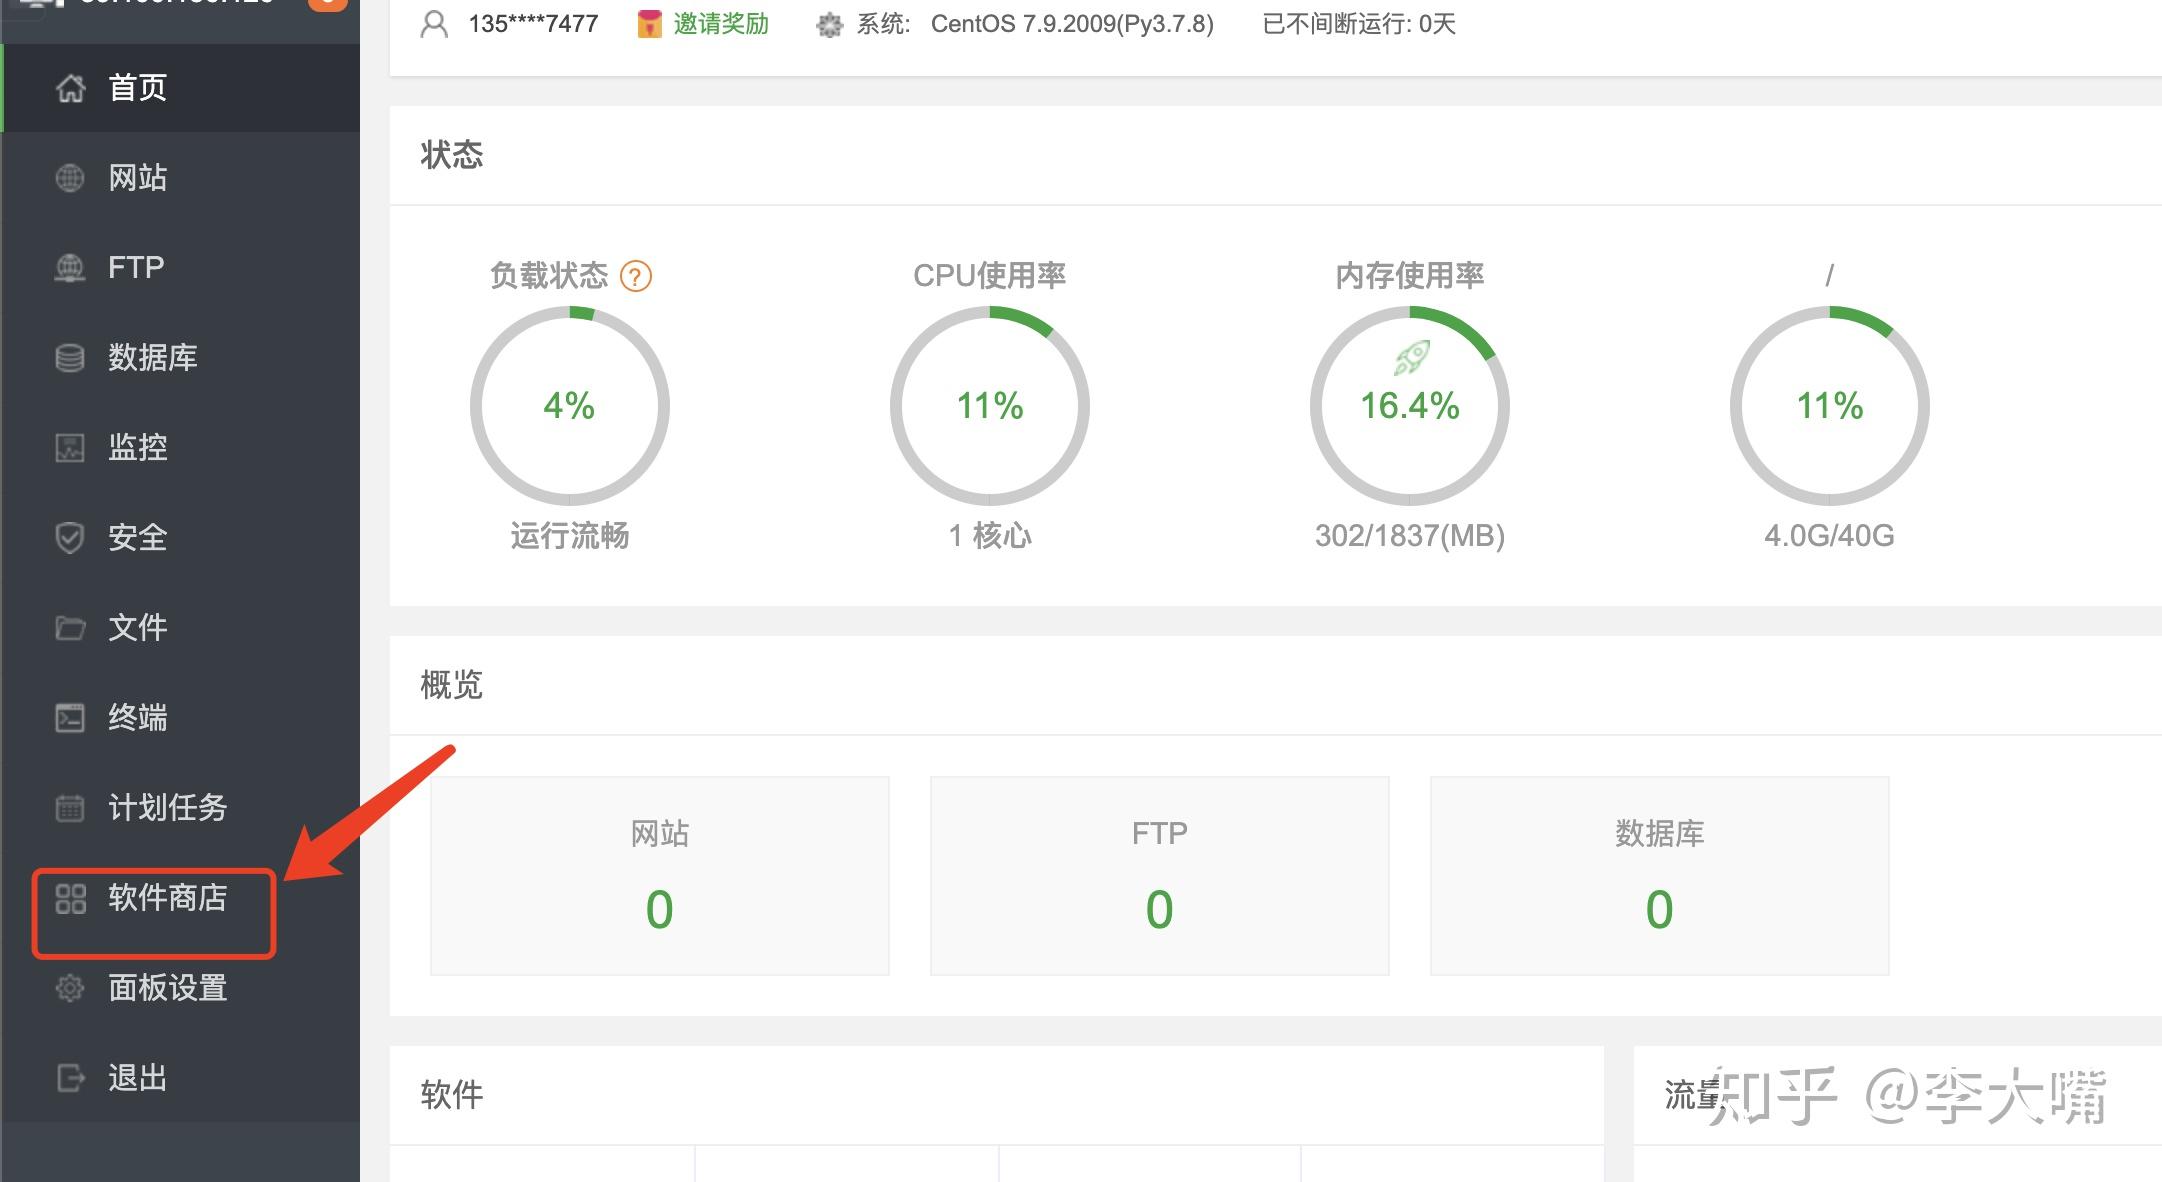Click the database icon beside 数据库
The image size is (2162, 1182).
click(70, 358)
